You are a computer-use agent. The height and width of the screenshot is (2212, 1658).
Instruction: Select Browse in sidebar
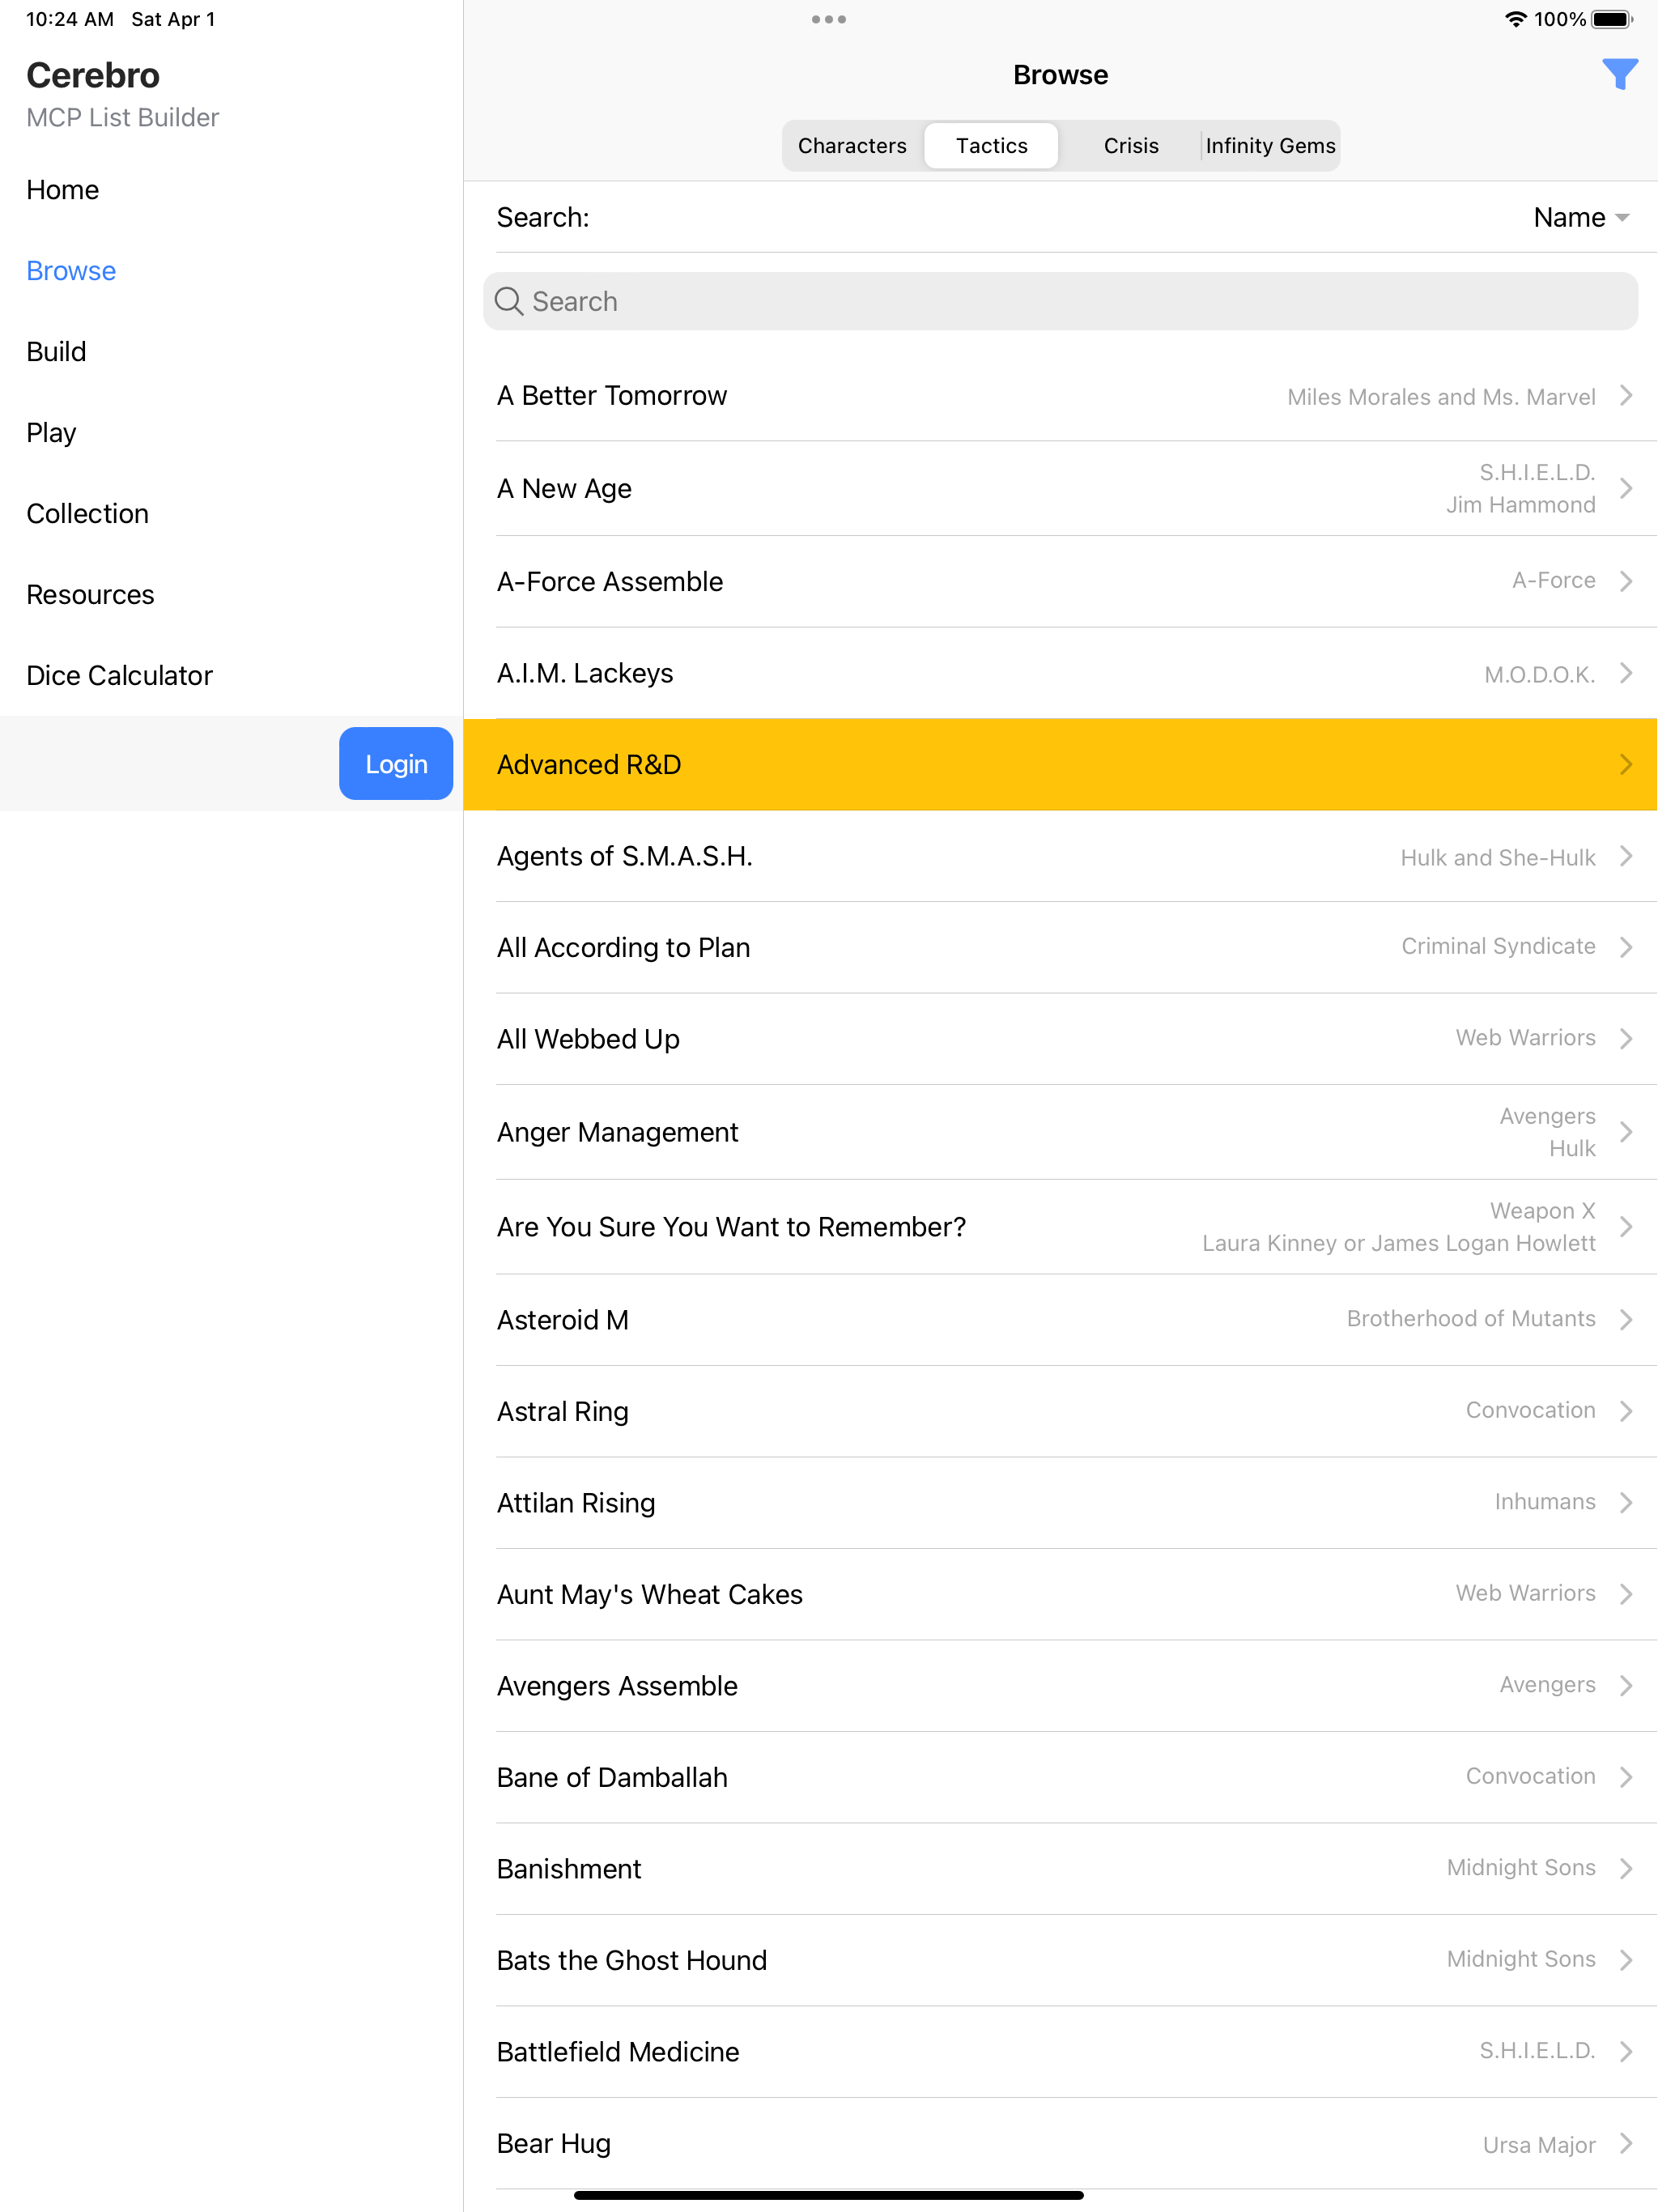71,271
